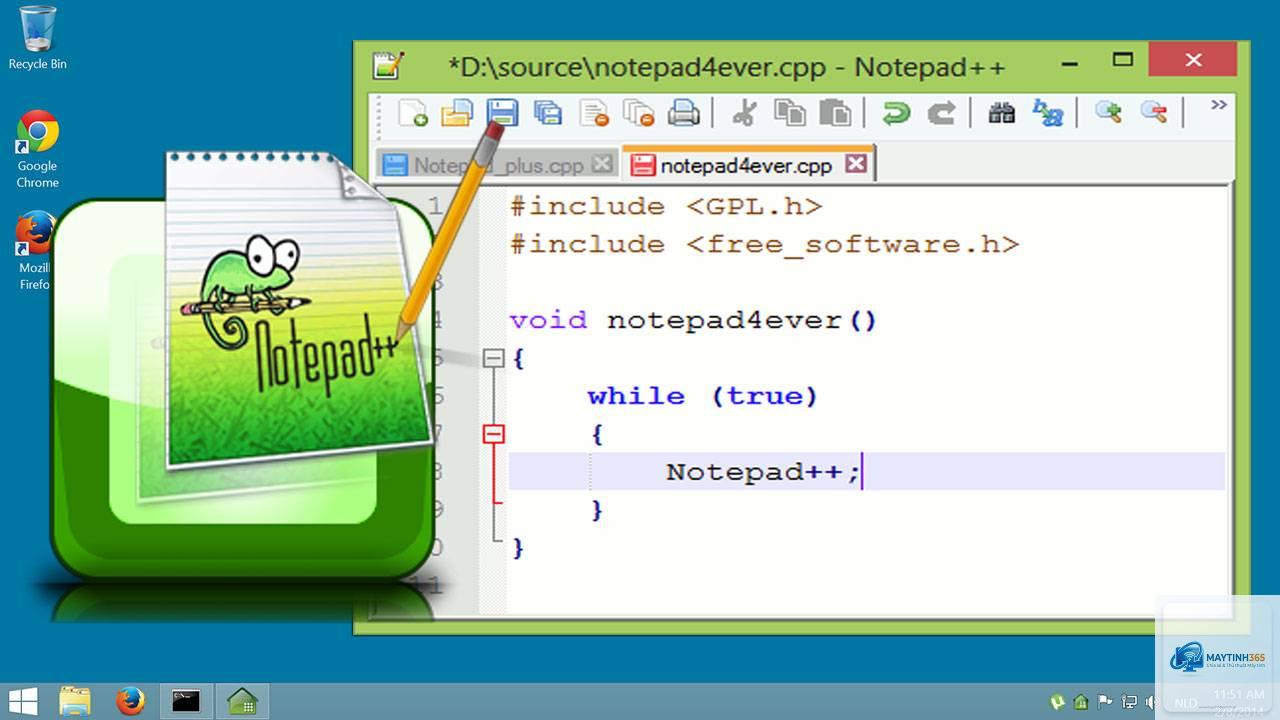The image size is (1280, 720).
Task: Collapse the function body fold marker
Action: click(494, 358)
